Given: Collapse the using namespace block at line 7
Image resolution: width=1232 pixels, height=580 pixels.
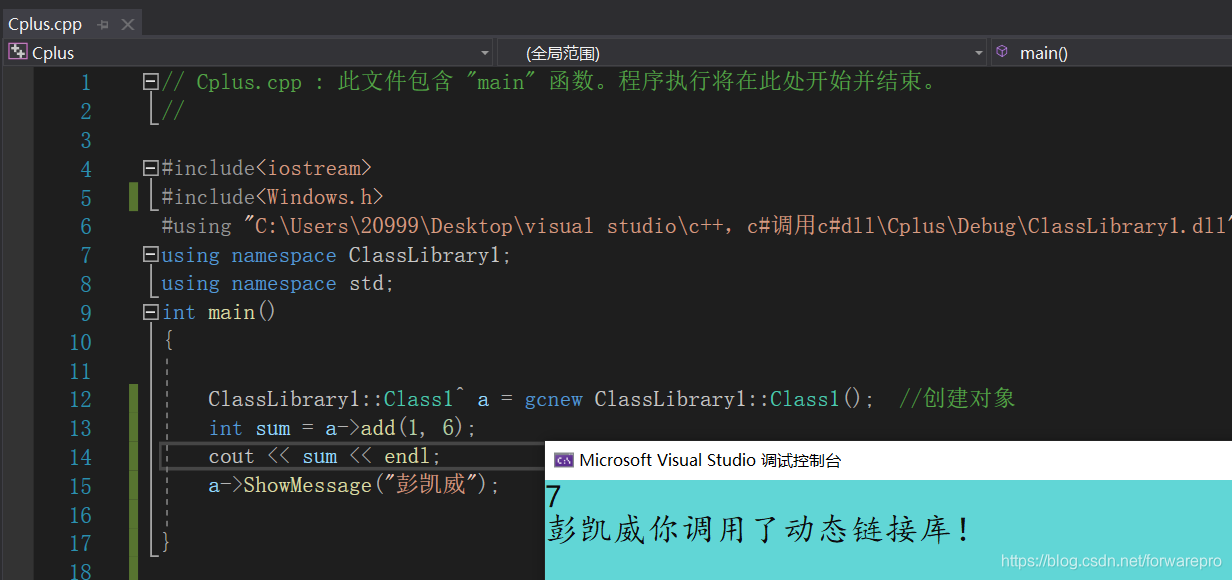Looking at the screenshot, I should [x=151, y=255].
